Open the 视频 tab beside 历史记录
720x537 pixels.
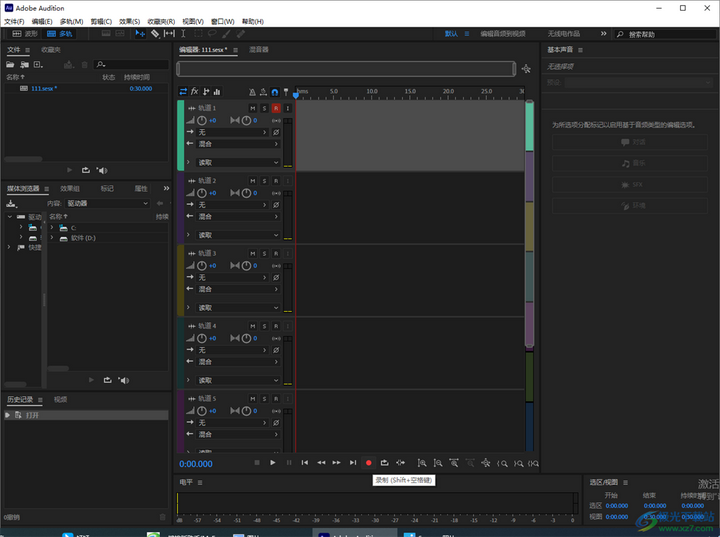(60, 400)
